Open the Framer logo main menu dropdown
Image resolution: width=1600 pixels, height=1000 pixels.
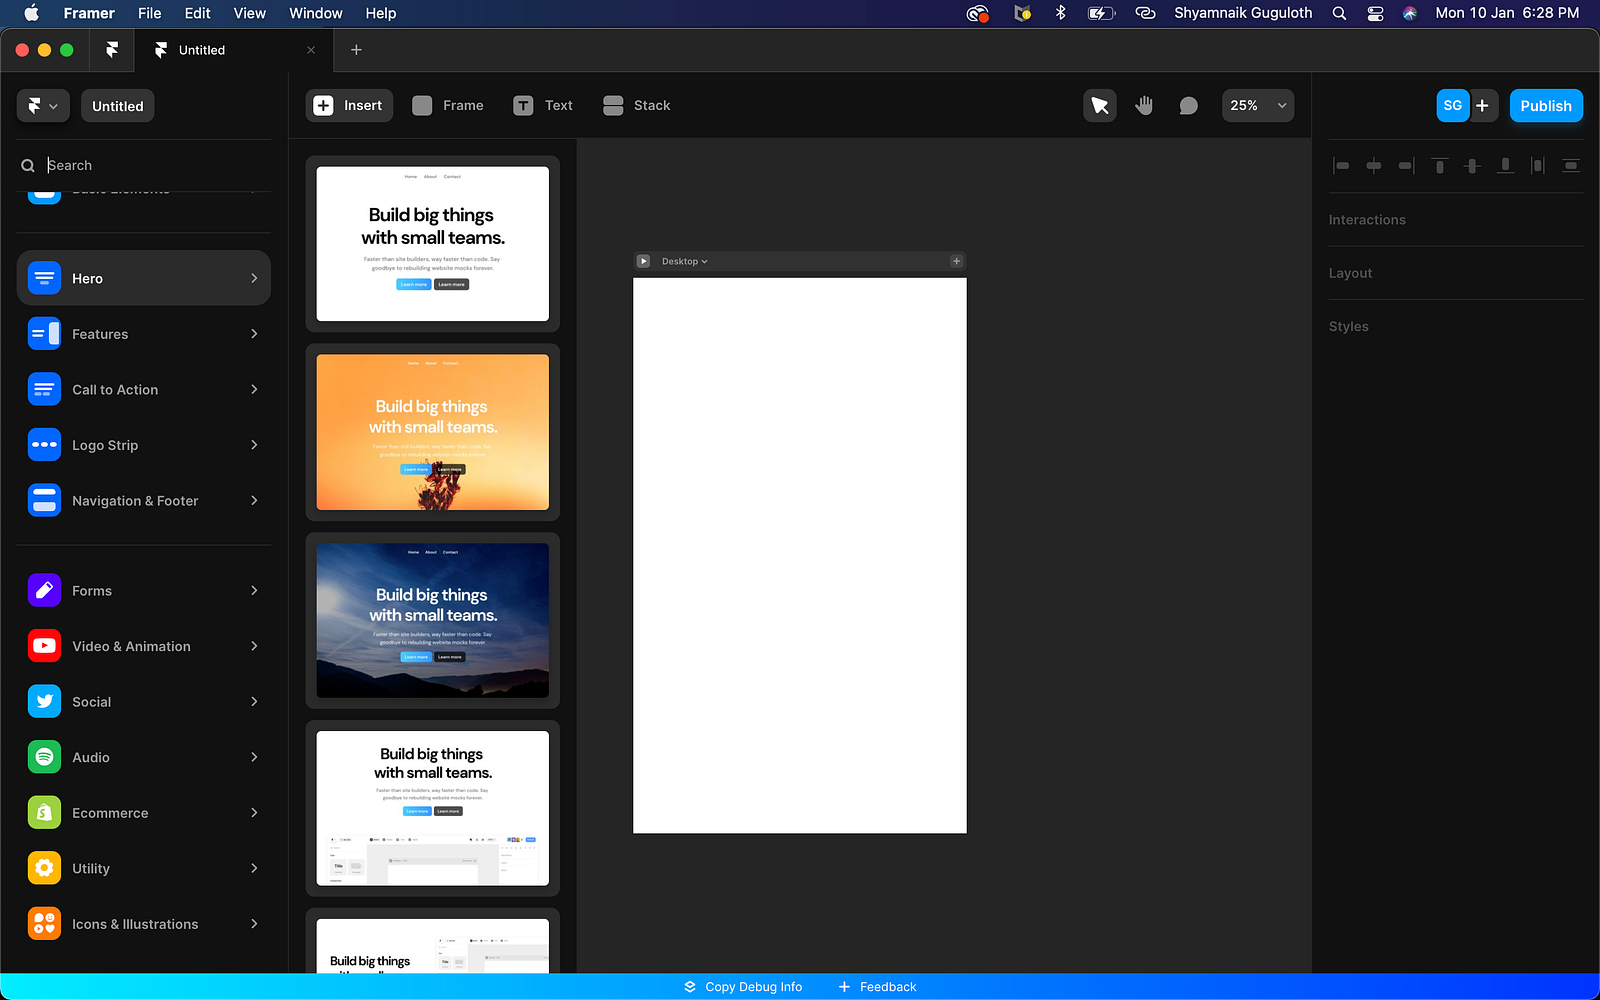43,106
